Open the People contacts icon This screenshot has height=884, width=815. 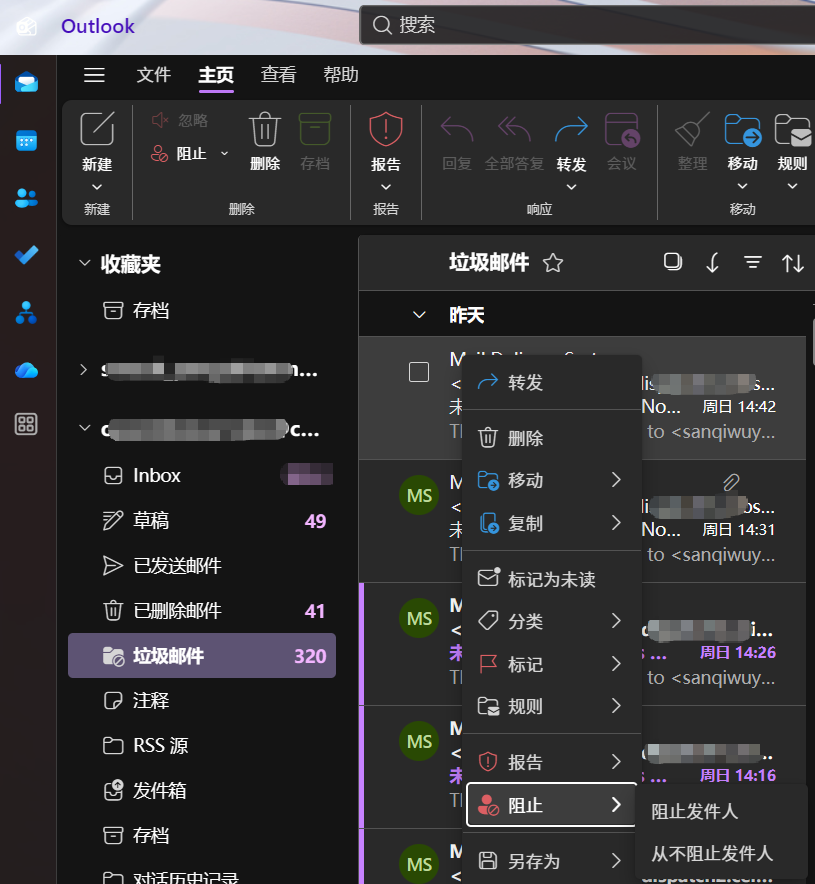click(27, 197)
